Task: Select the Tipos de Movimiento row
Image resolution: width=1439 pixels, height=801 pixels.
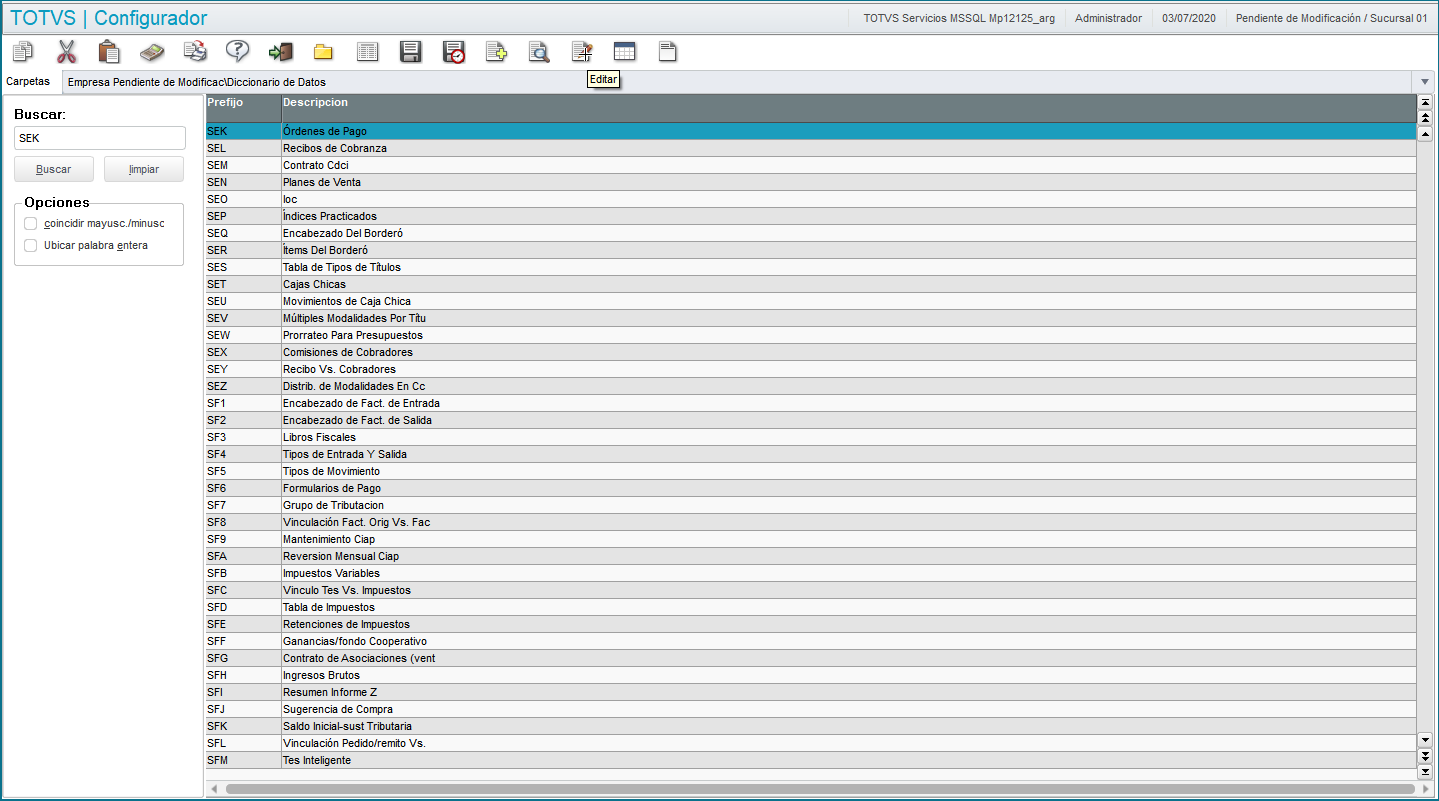Action: coord(811,471)
